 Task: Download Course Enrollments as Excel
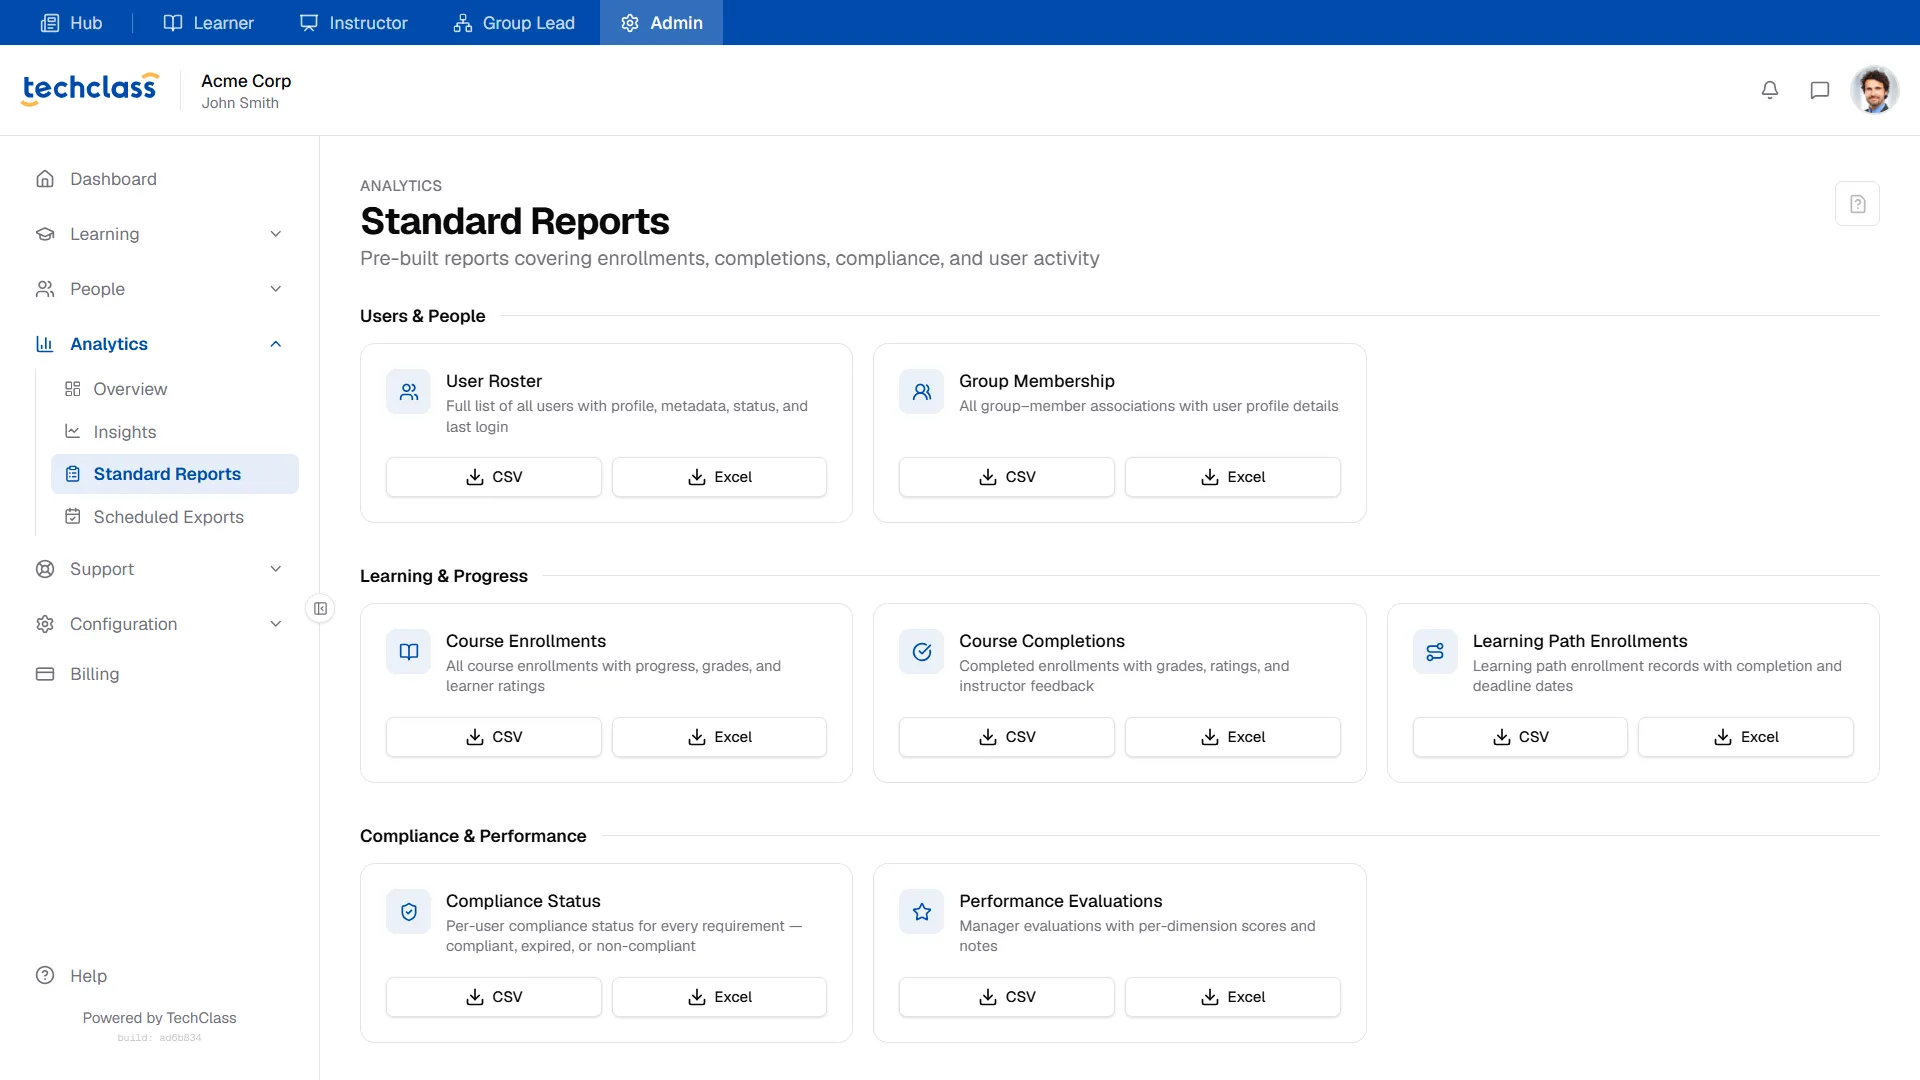point(720,737)
